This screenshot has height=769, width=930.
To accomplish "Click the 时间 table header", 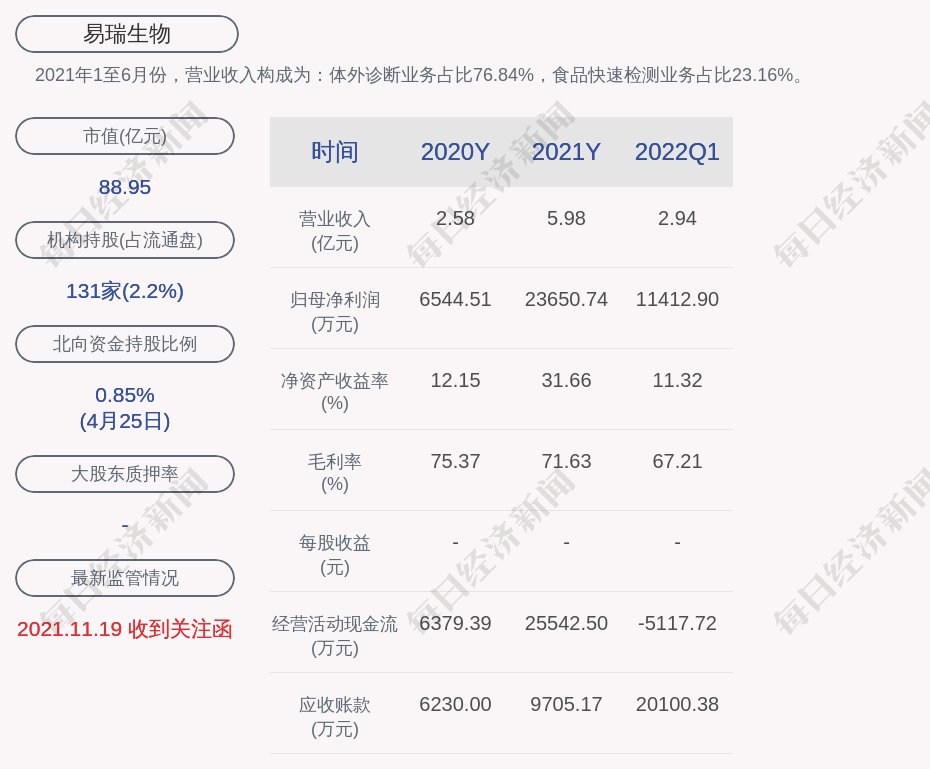I will click(x=335, y=152).
